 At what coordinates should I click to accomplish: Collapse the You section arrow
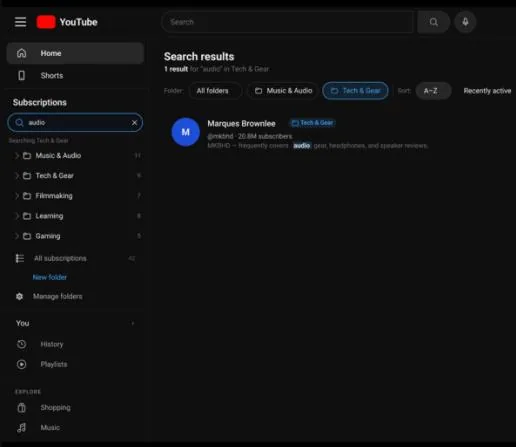tap(133, 323)
